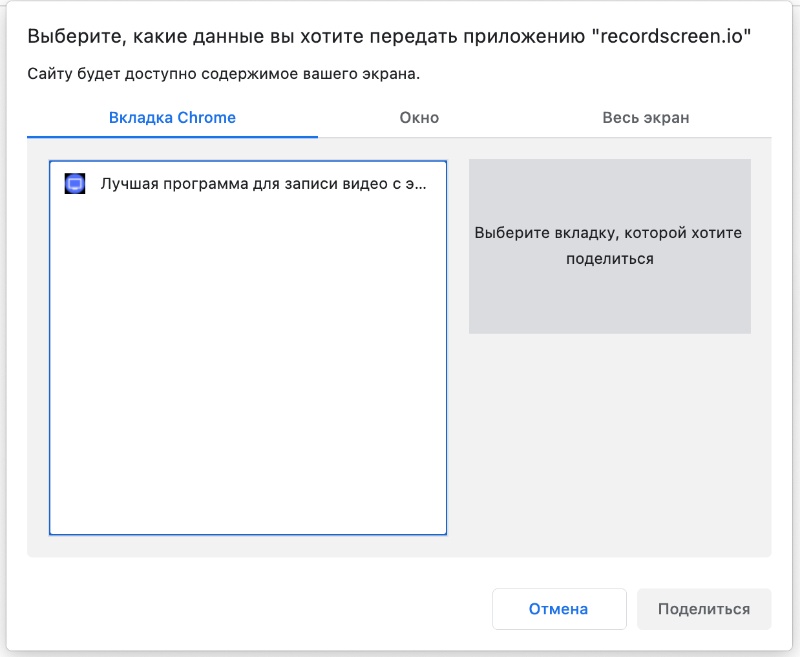Click the recordscreen tab favicon icon
This screenshot has width=800, height=657.
(x=74, y=184)
